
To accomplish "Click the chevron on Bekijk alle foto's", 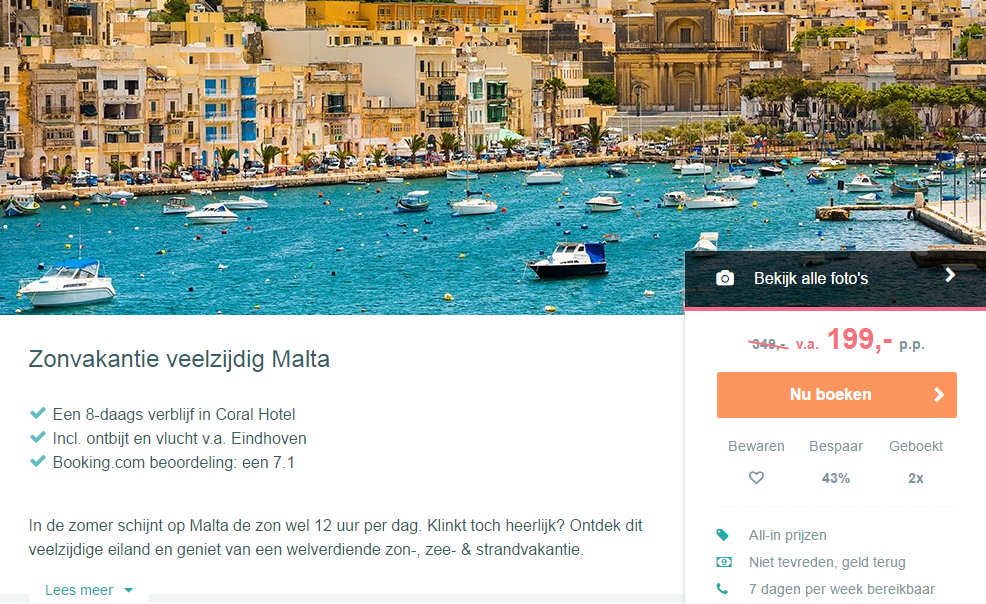I will [950, 275].
